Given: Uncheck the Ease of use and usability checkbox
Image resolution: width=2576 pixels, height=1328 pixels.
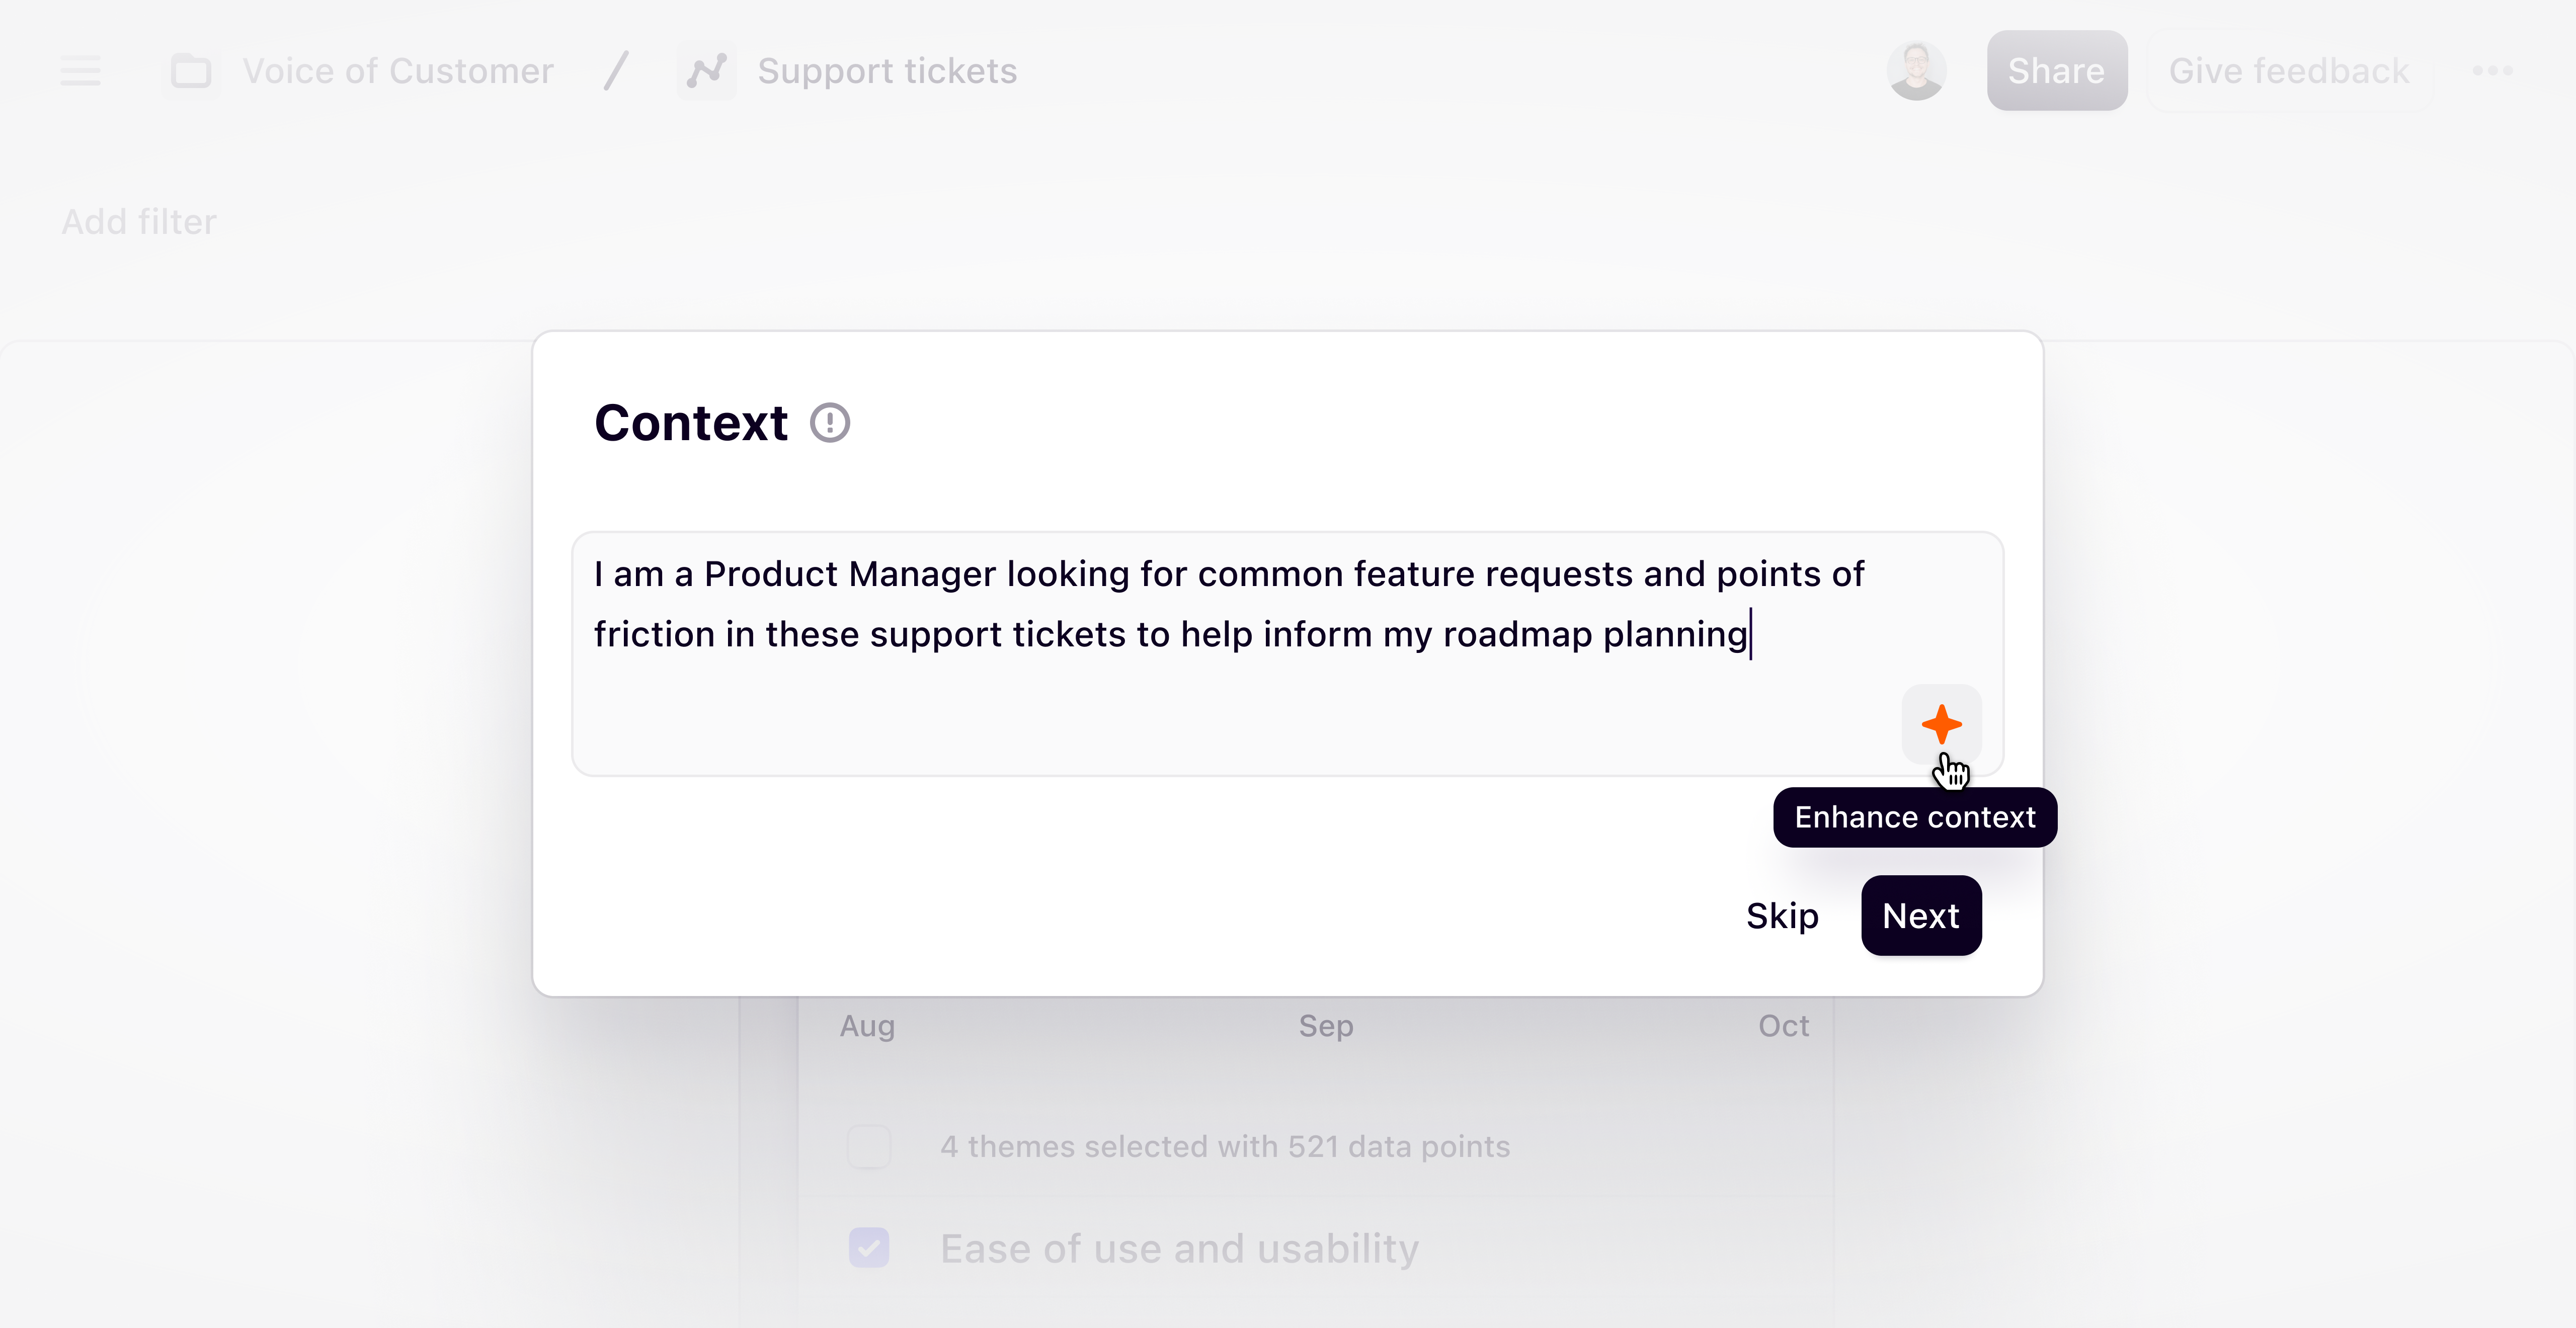Looking at the screenshot, I should tap(868, 1248).
